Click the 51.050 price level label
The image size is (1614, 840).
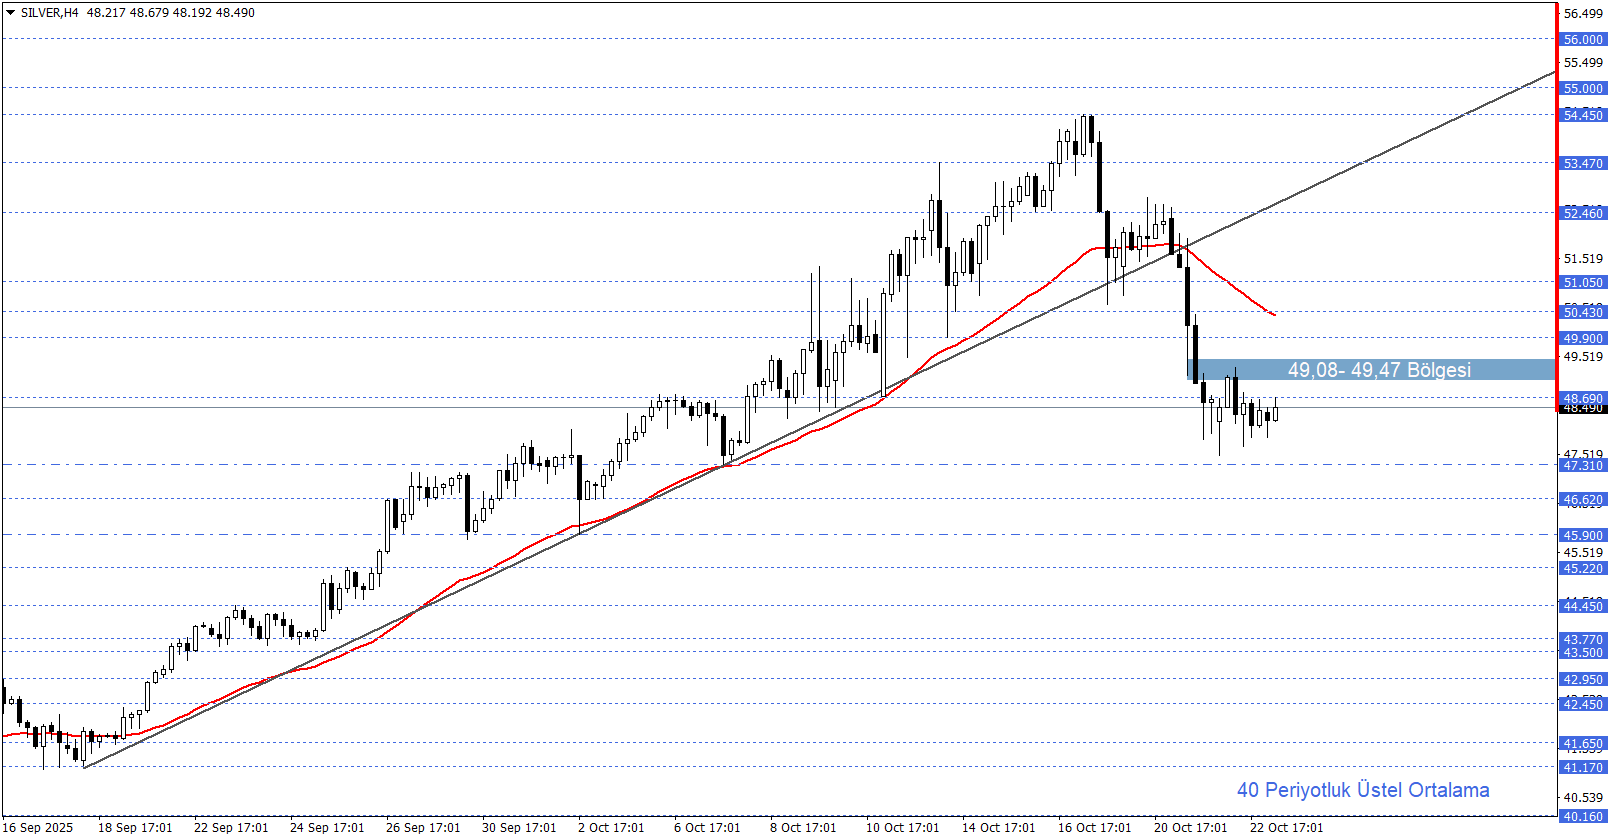click(x=1583, y=283)
